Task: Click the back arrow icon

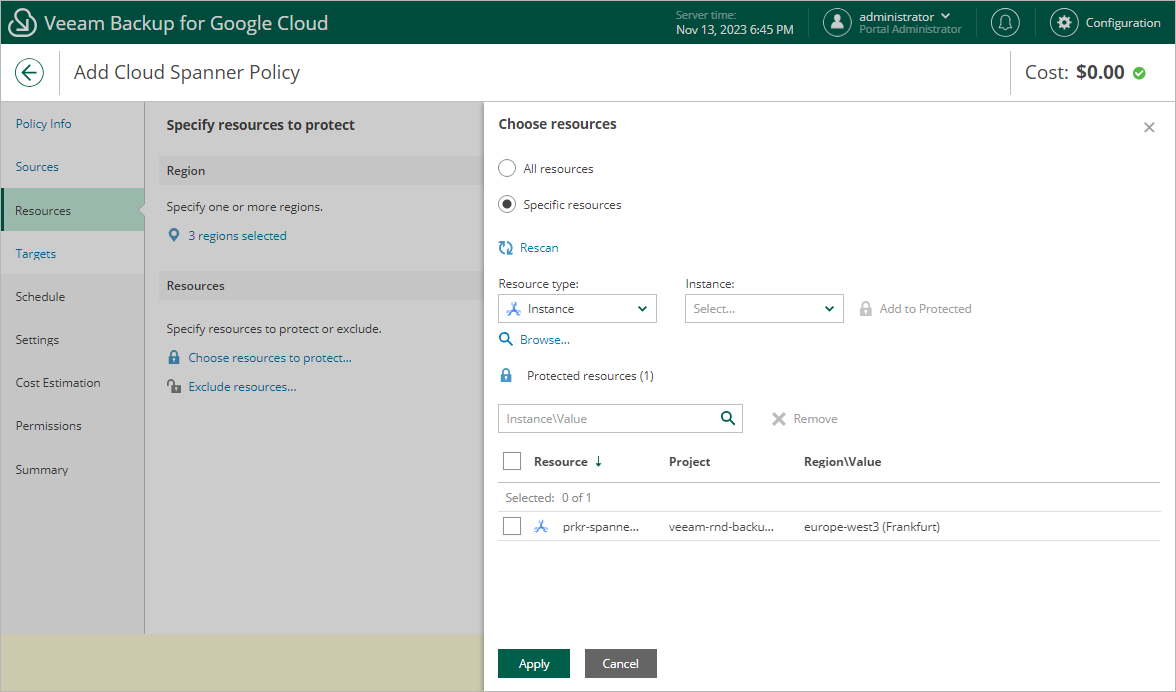Action: 29,72
